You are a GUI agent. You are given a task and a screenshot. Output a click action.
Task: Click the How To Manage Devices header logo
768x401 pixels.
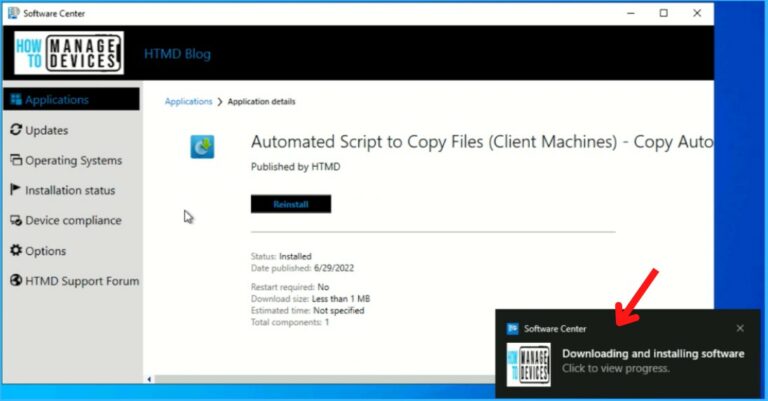69,53
